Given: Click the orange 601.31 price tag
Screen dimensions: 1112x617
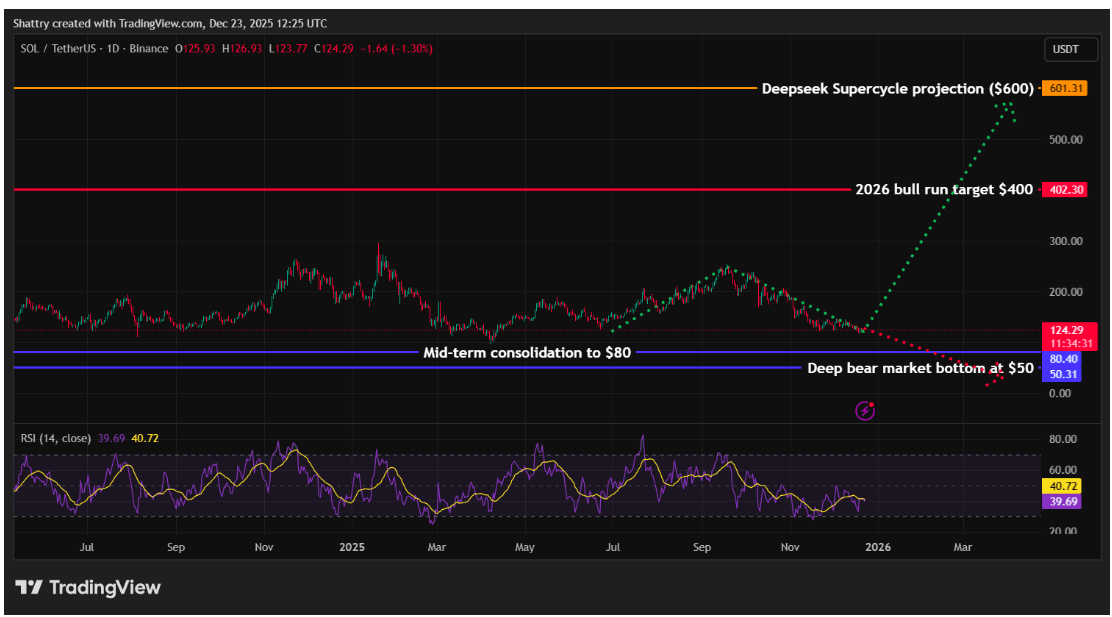Looking at the screenshot, I should pos(1064,89).
